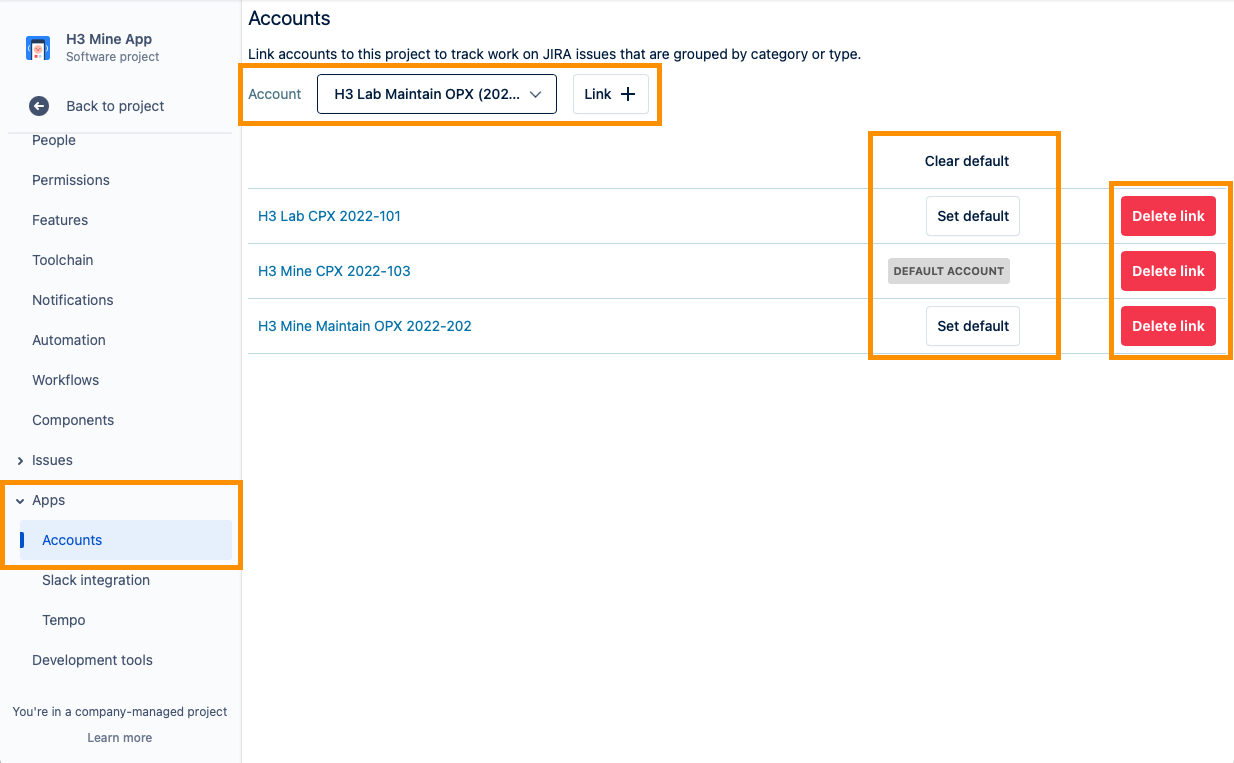Open H3 Lab CPX 2022-101 account link
Screen dimensions: 1234x763
pyautogui.click(x=329, y=216)
